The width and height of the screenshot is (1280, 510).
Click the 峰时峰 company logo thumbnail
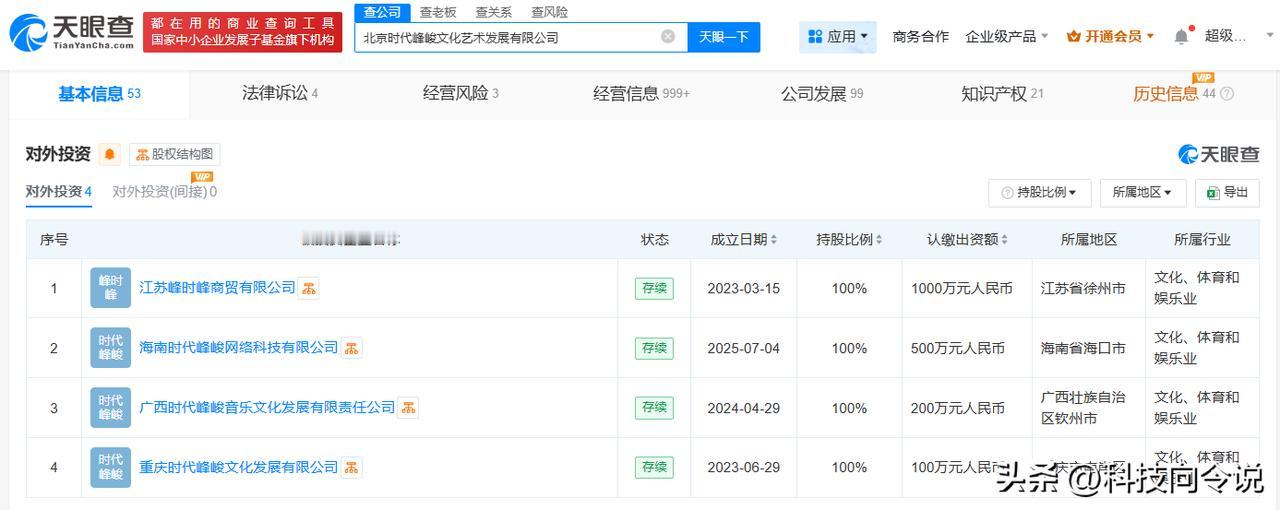[110, 288]
